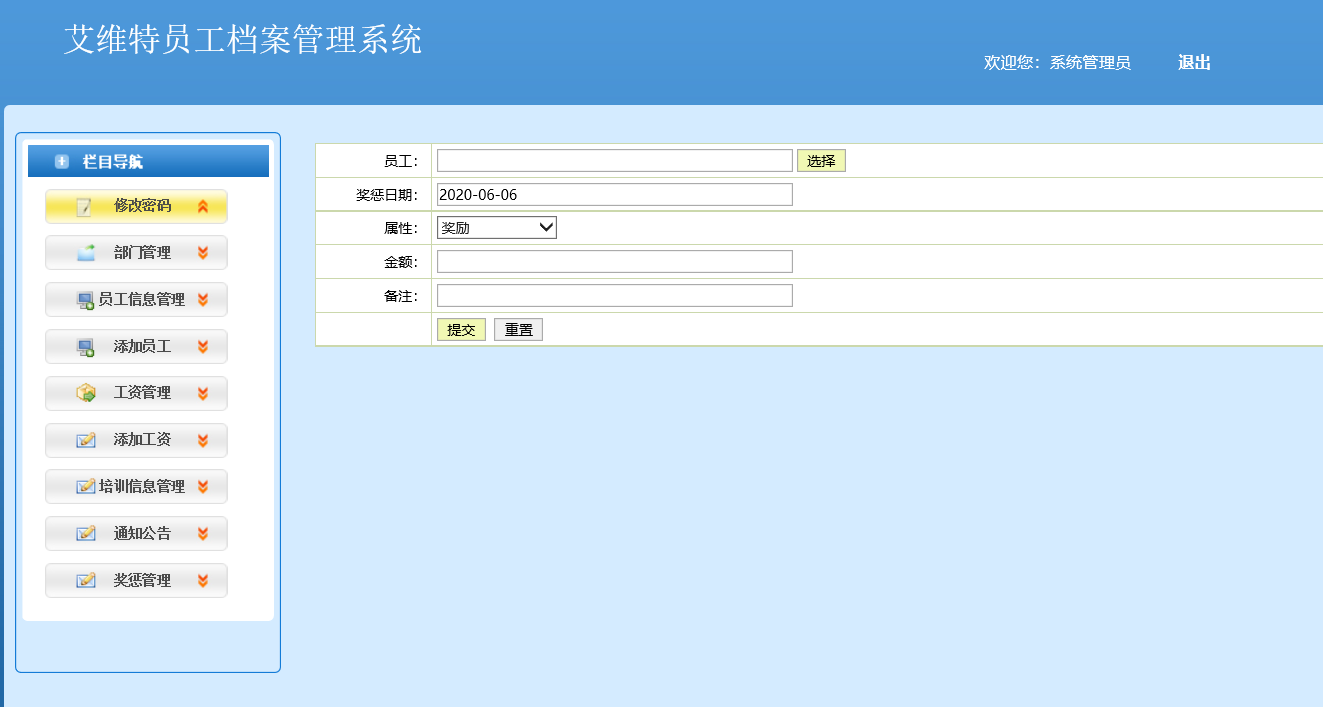Expand the 添加员工 chevron arrows

coord(203,347)
